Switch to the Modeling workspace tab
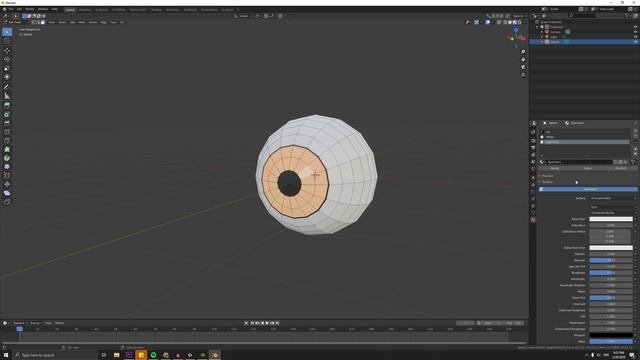 pyautogui.click(x=85, y=9)
